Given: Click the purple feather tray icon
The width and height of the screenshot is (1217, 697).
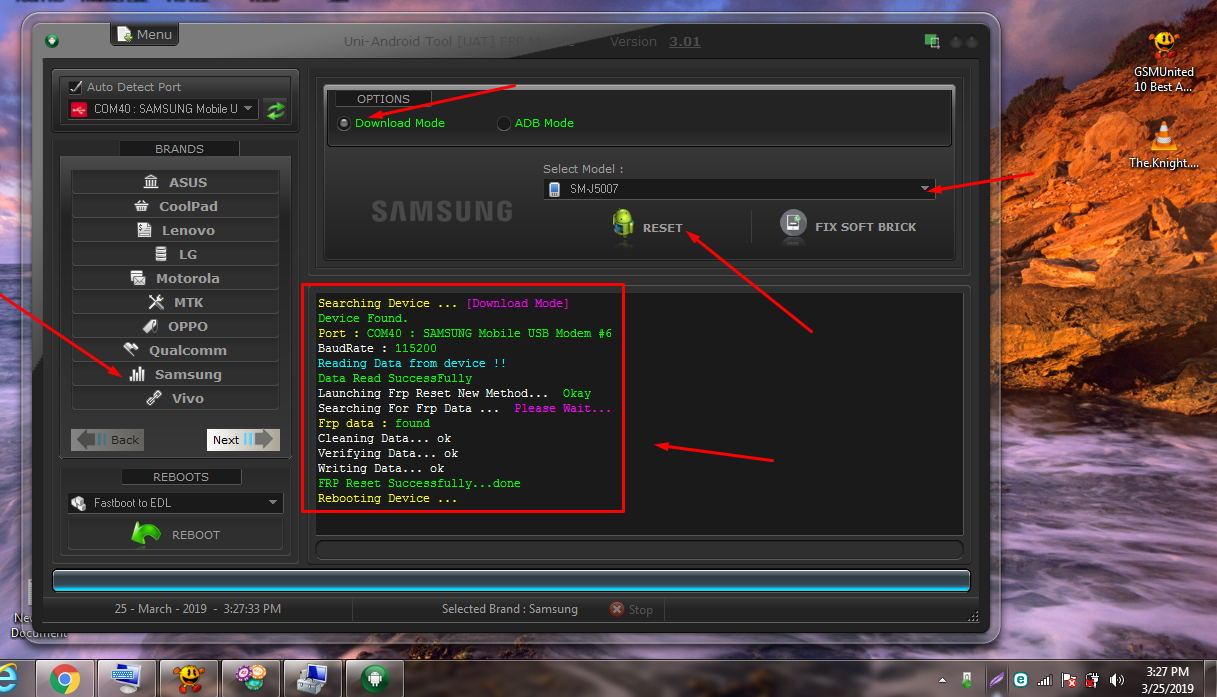Looking at the screenshot, I should (x=995, y=680).
